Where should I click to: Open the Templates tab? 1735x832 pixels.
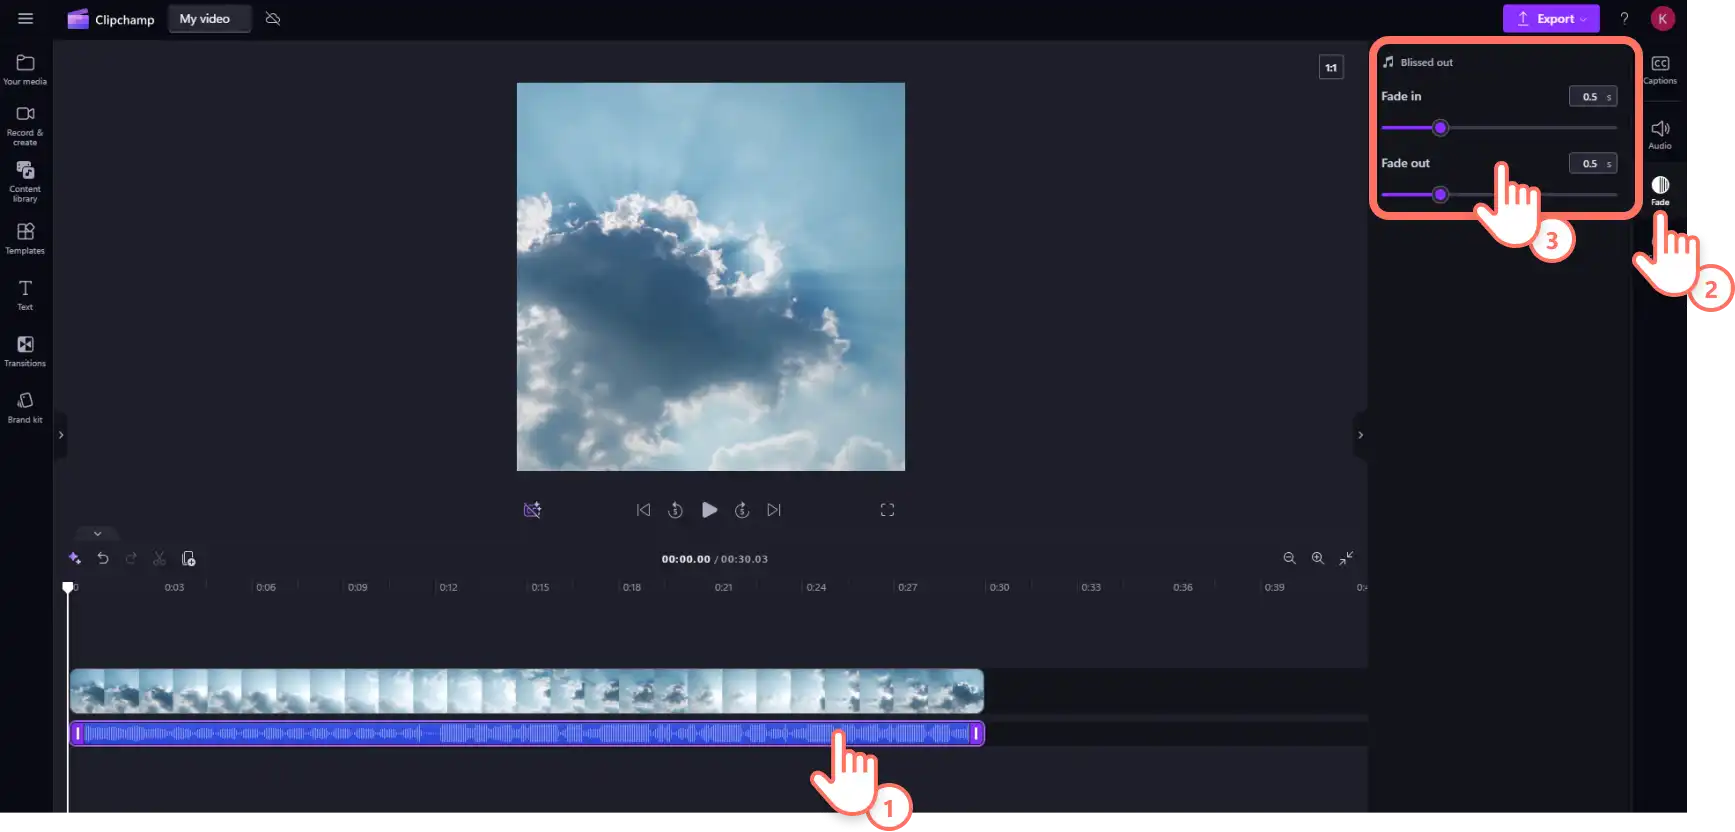(25, 238)
